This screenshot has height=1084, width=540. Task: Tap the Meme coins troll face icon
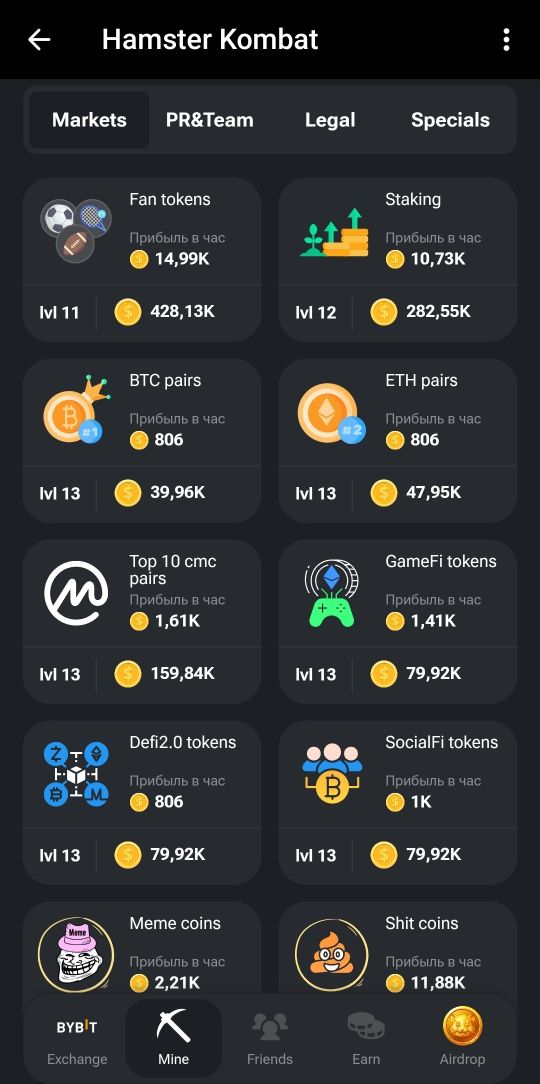click(x=76, y=955)
